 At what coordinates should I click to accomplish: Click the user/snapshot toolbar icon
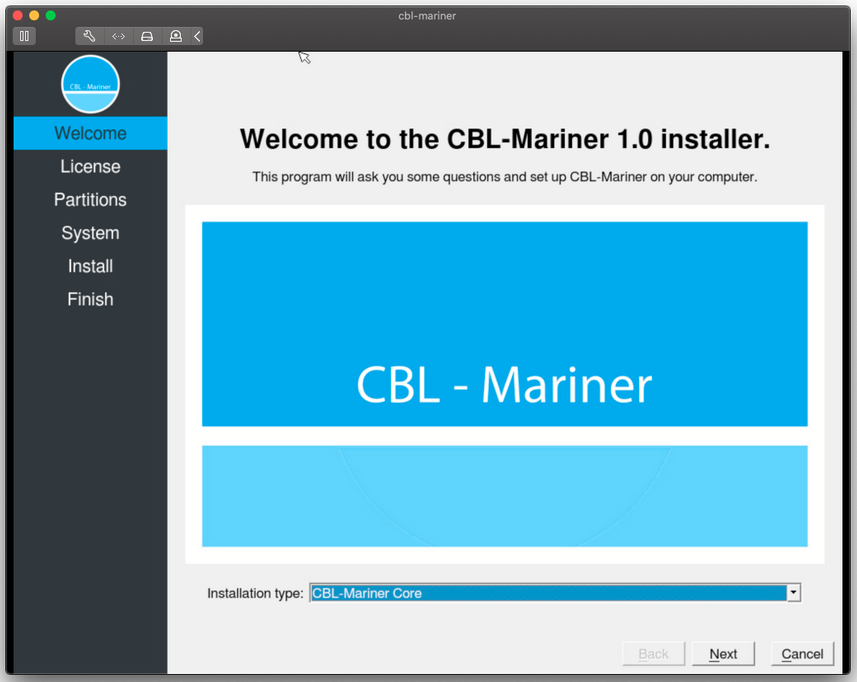click(175, 36)
